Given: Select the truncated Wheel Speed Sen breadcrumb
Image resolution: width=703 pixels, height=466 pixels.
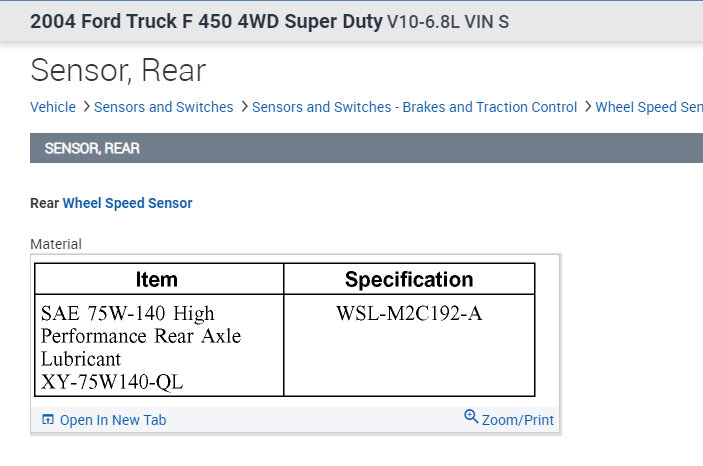Looking at the screenshot, I should pyautogui.click(x=648, y=107).
